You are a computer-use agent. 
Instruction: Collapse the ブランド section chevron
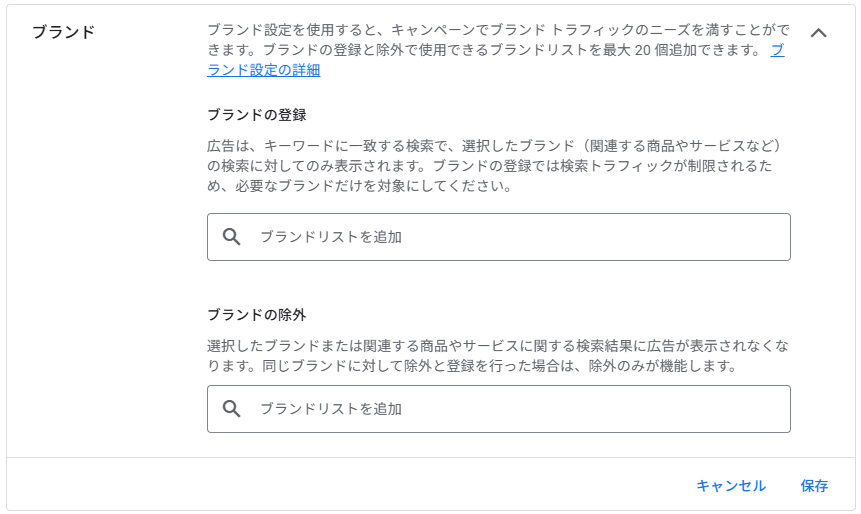click(x=818, y=32)
